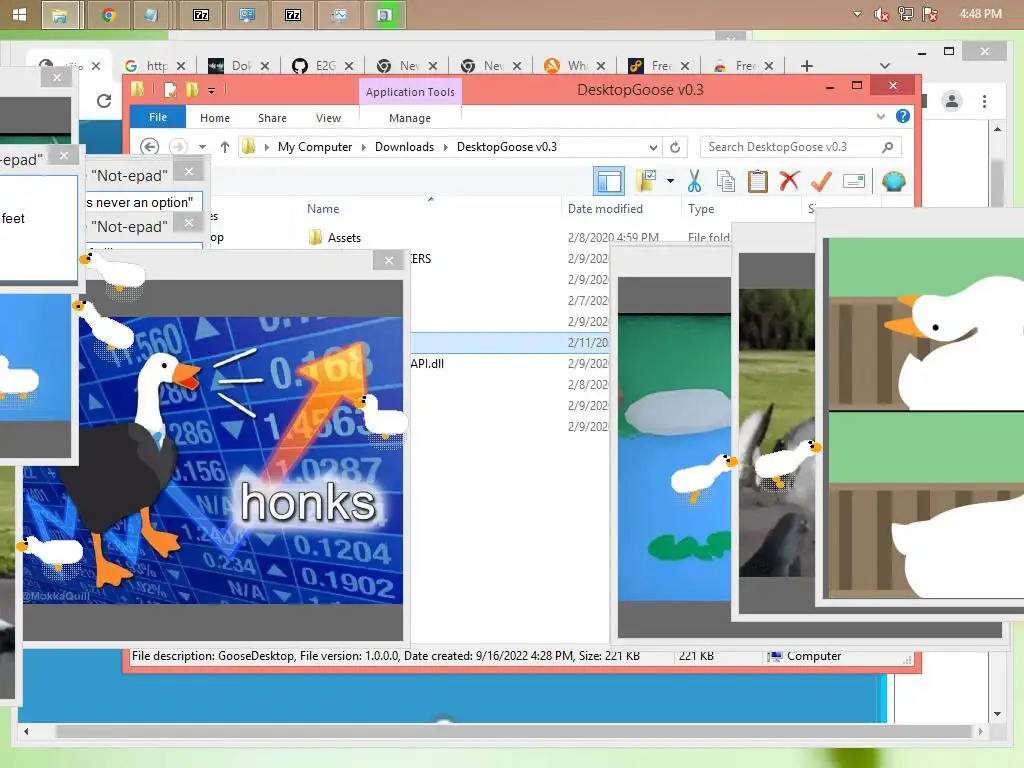
Task: Click Properties icon in quick access toolbar
Action: point(170,89)
